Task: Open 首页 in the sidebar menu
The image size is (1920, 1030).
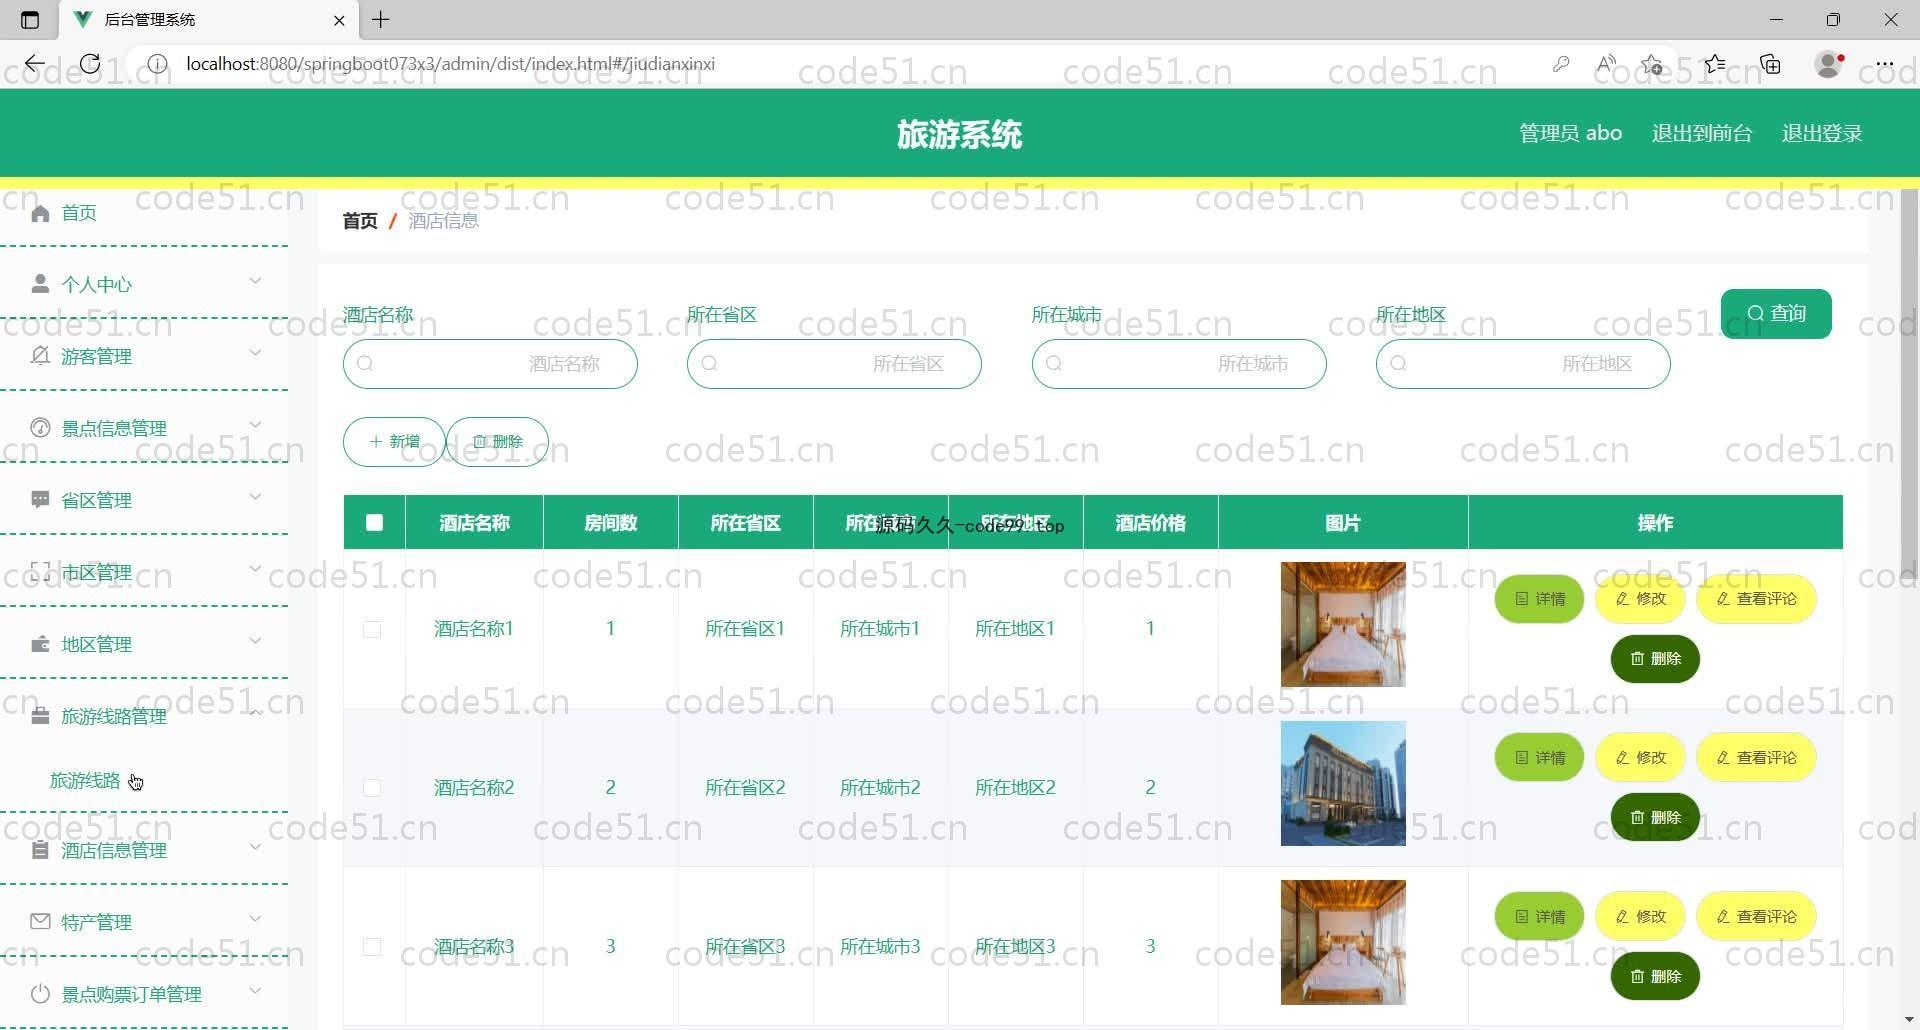Action: pyautogui.click(x=79, y=213)
